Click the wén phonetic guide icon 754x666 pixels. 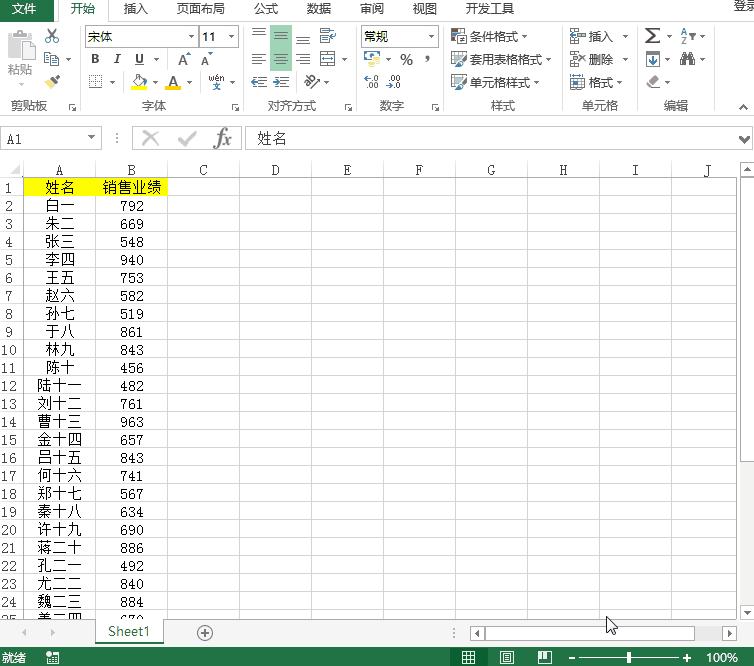(x=216, y=82)
